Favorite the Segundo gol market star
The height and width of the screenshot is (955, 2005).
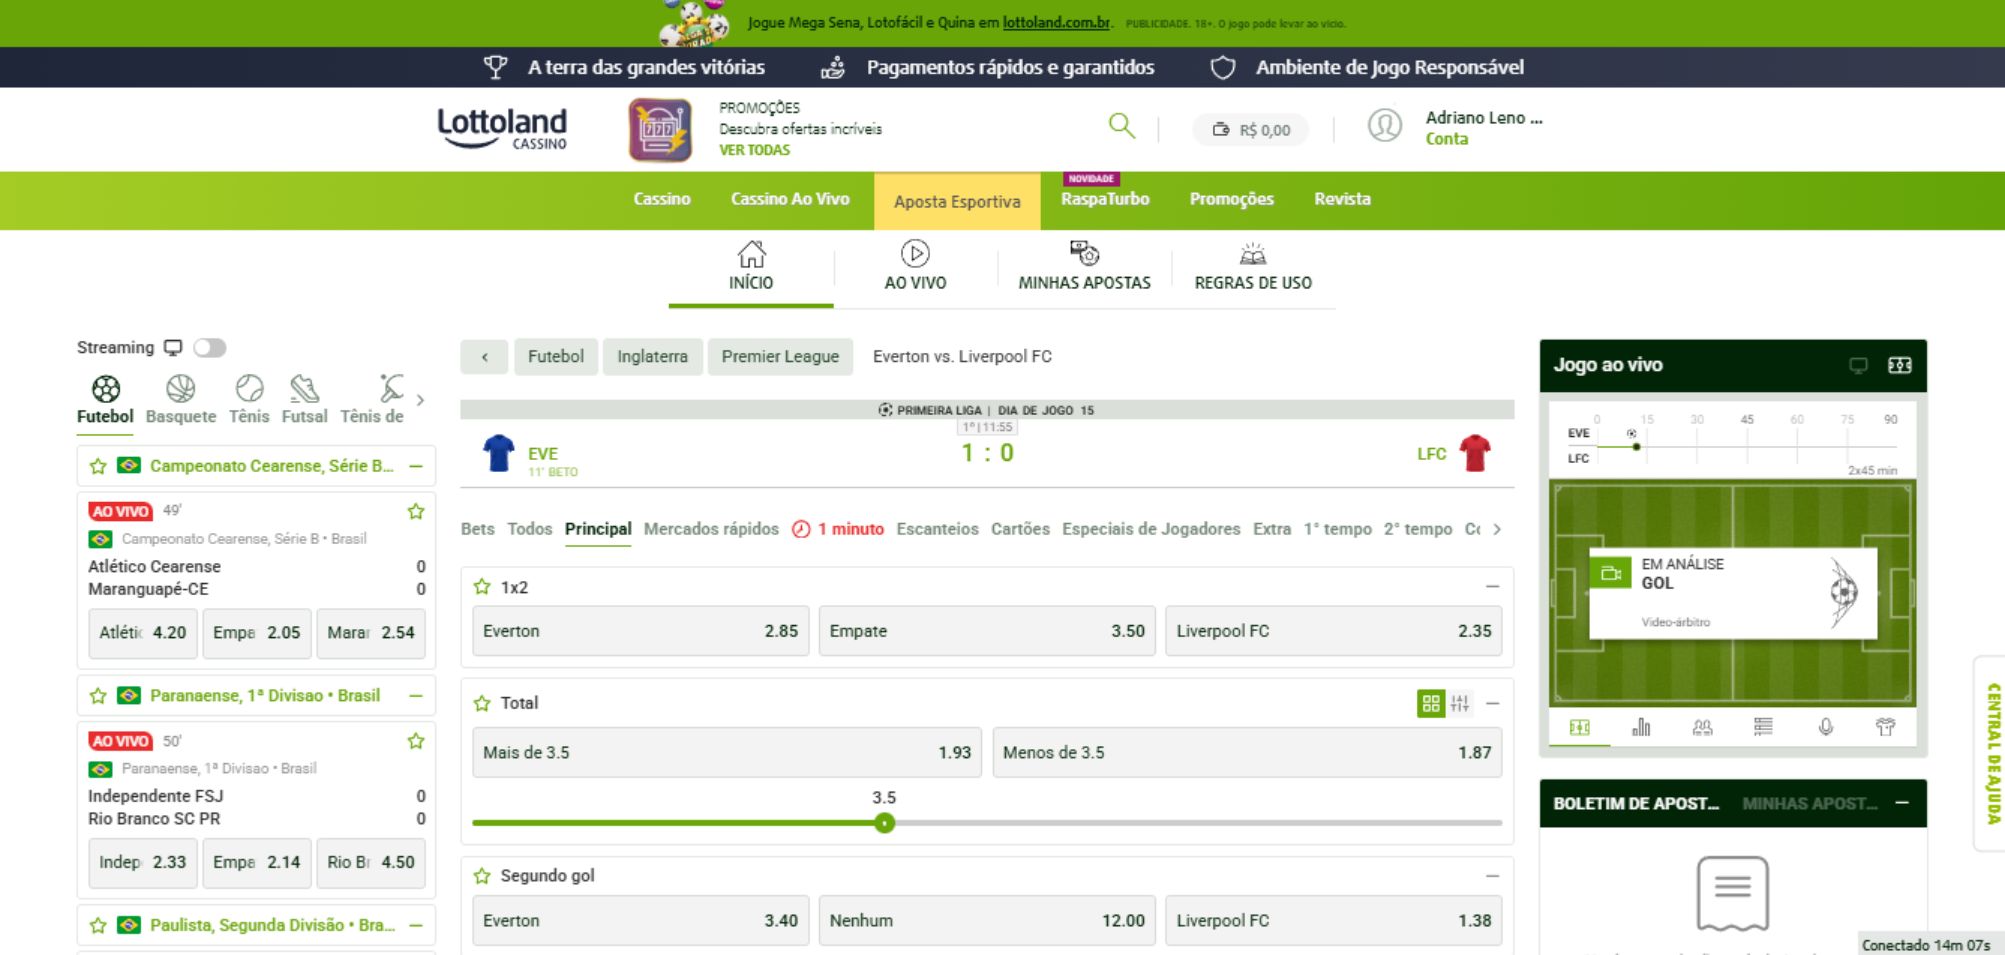click(482, 876)
